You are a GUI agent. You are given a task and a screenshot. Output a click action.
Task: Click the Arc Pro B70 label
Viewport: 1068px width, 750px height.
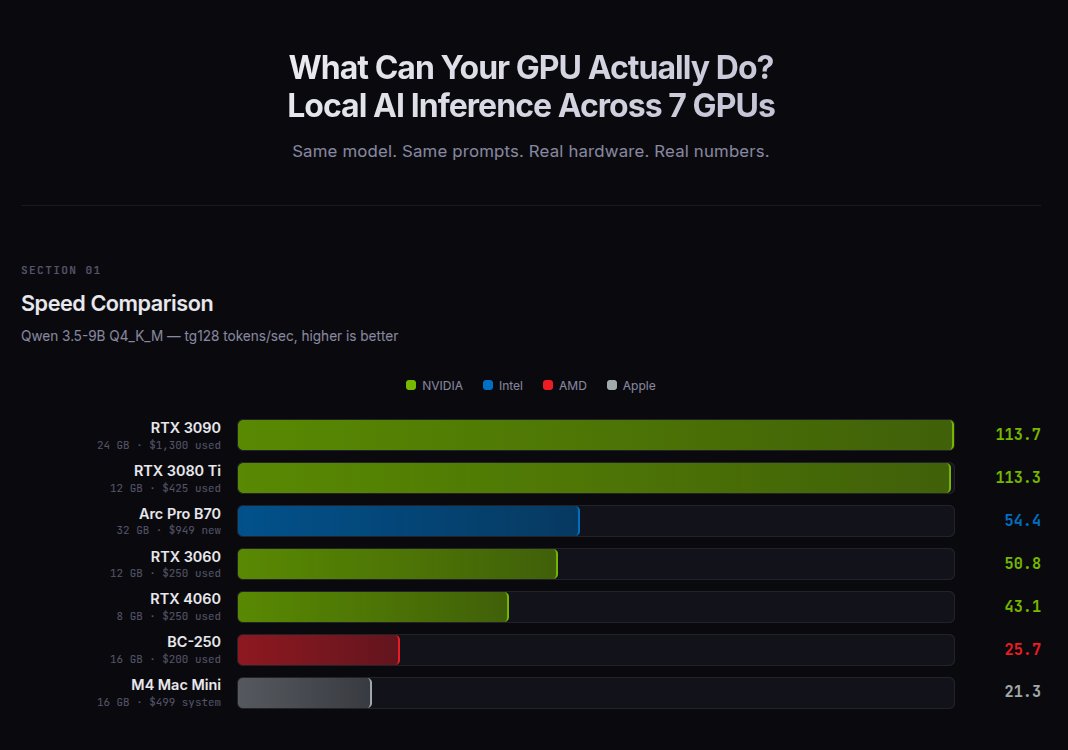(x=180, y=514)
